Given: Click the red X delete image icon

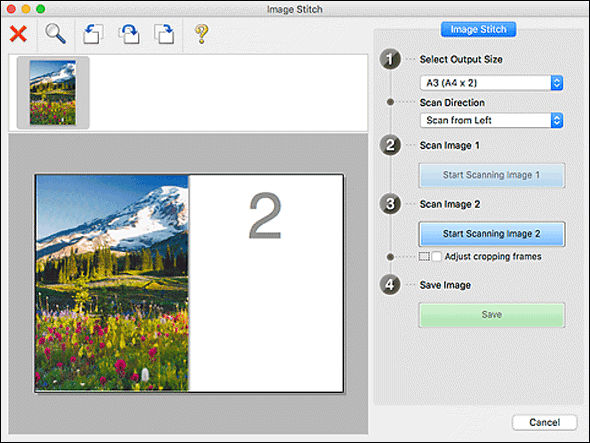Looking at the screenshot, I should pyautogui.click(x=18, y=34).
